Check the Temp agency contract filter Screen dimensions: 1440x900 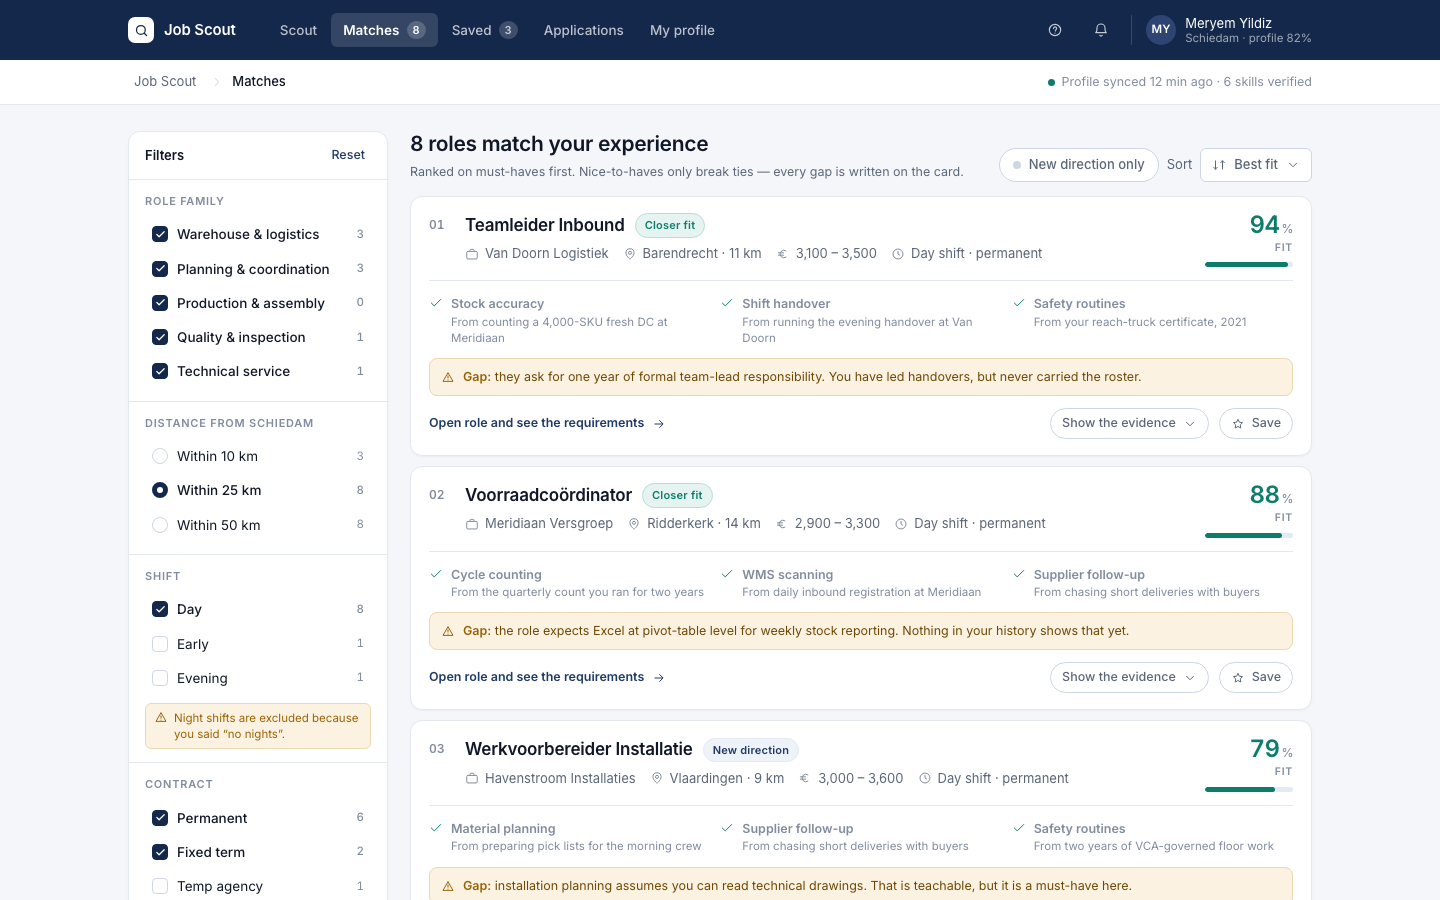pos(160,886)
